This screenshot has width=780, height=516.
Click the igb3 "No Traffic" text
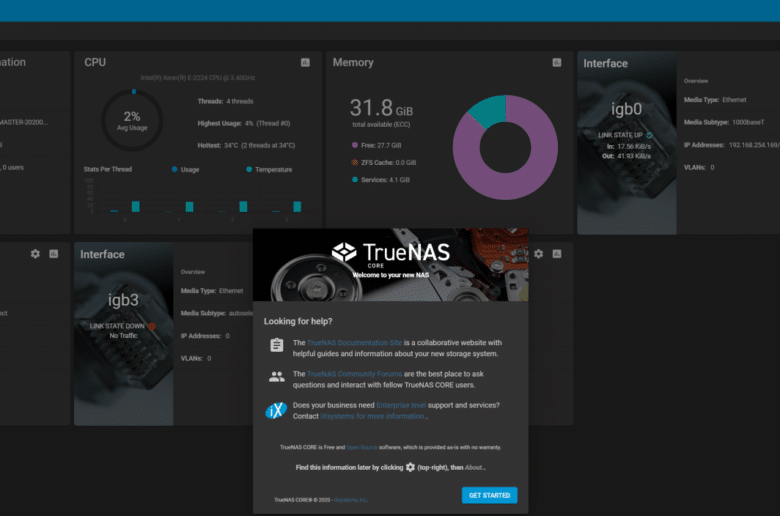pyautogui.click(x=123, y=335)
